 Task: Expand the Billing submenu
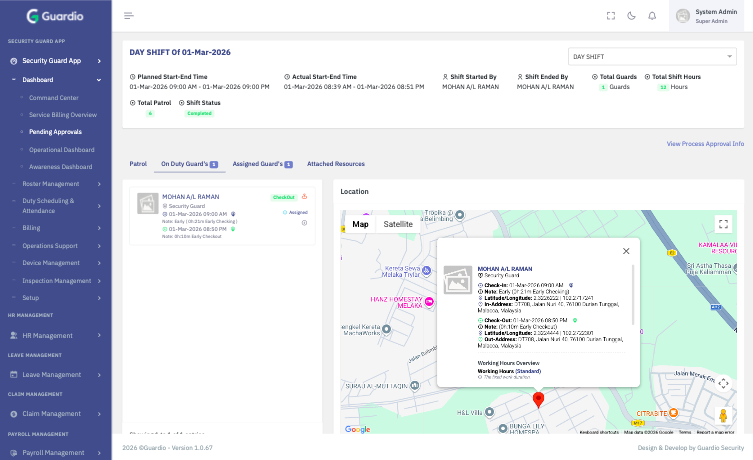tap(56, 228)
